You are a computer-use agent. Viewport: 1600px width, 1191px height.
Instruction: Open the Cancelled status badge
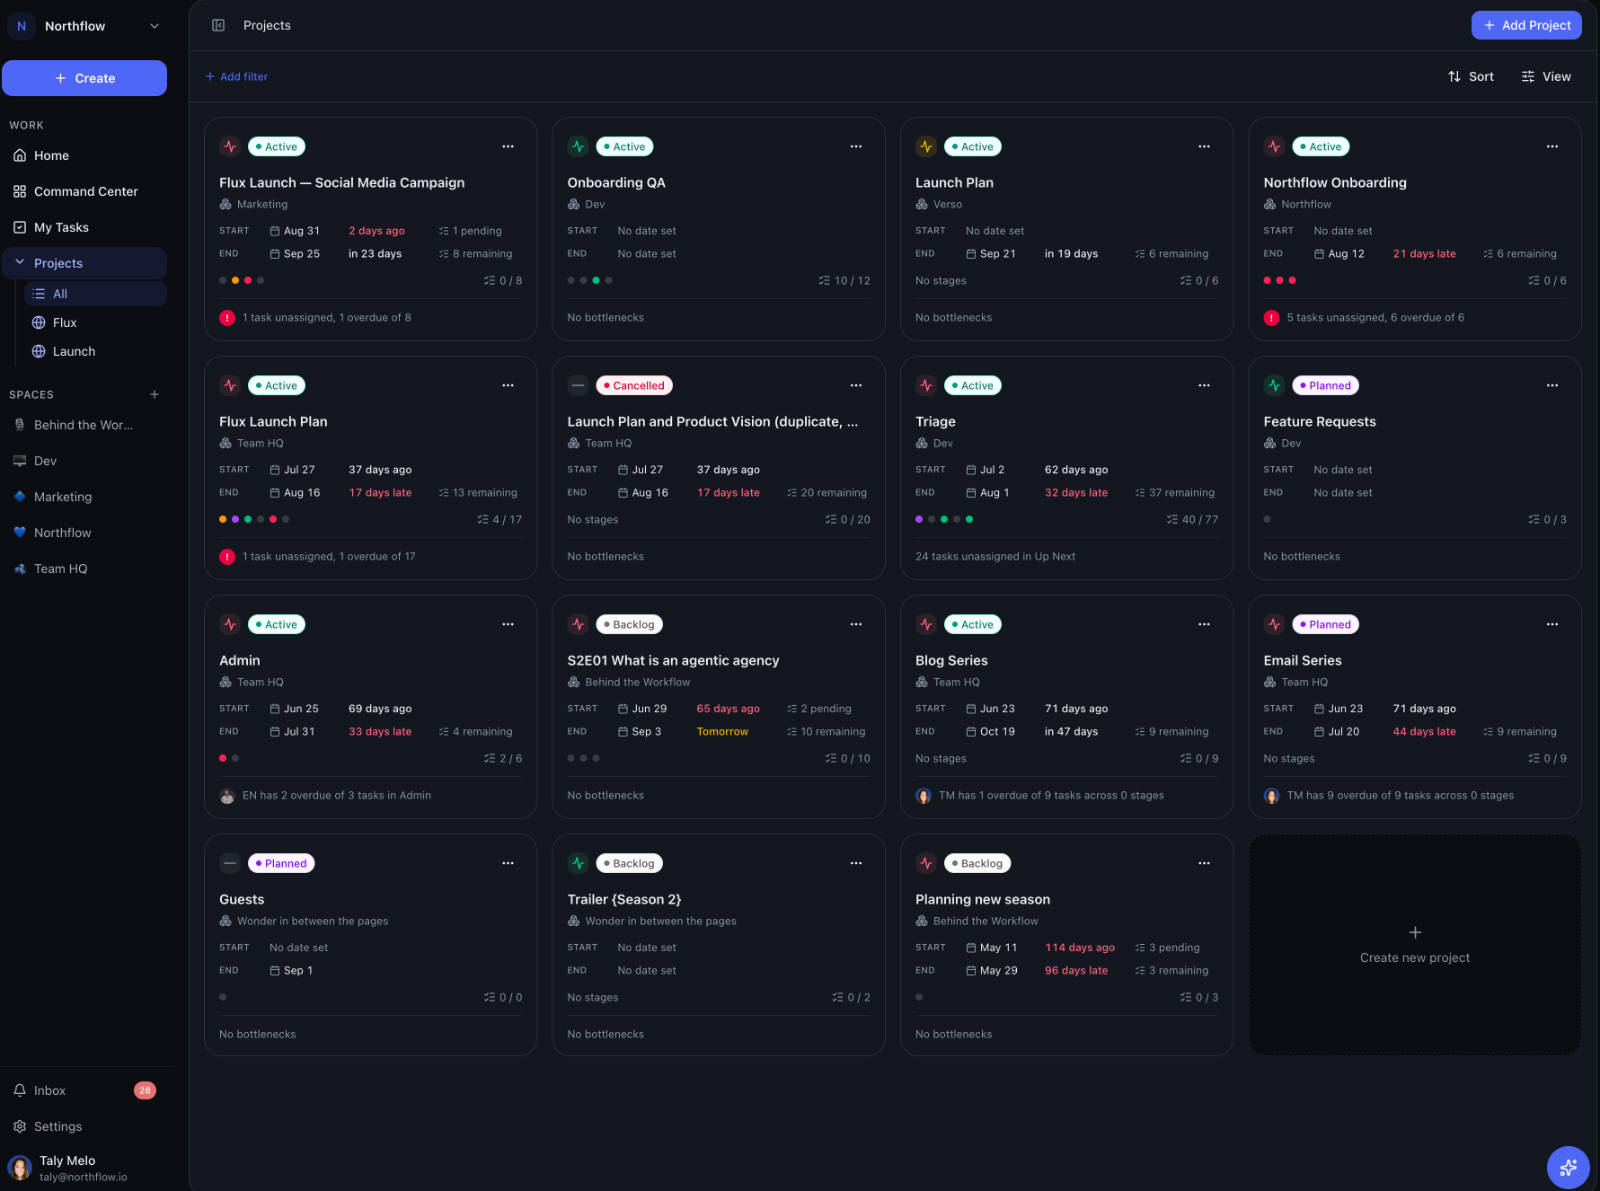click(635, 385)
